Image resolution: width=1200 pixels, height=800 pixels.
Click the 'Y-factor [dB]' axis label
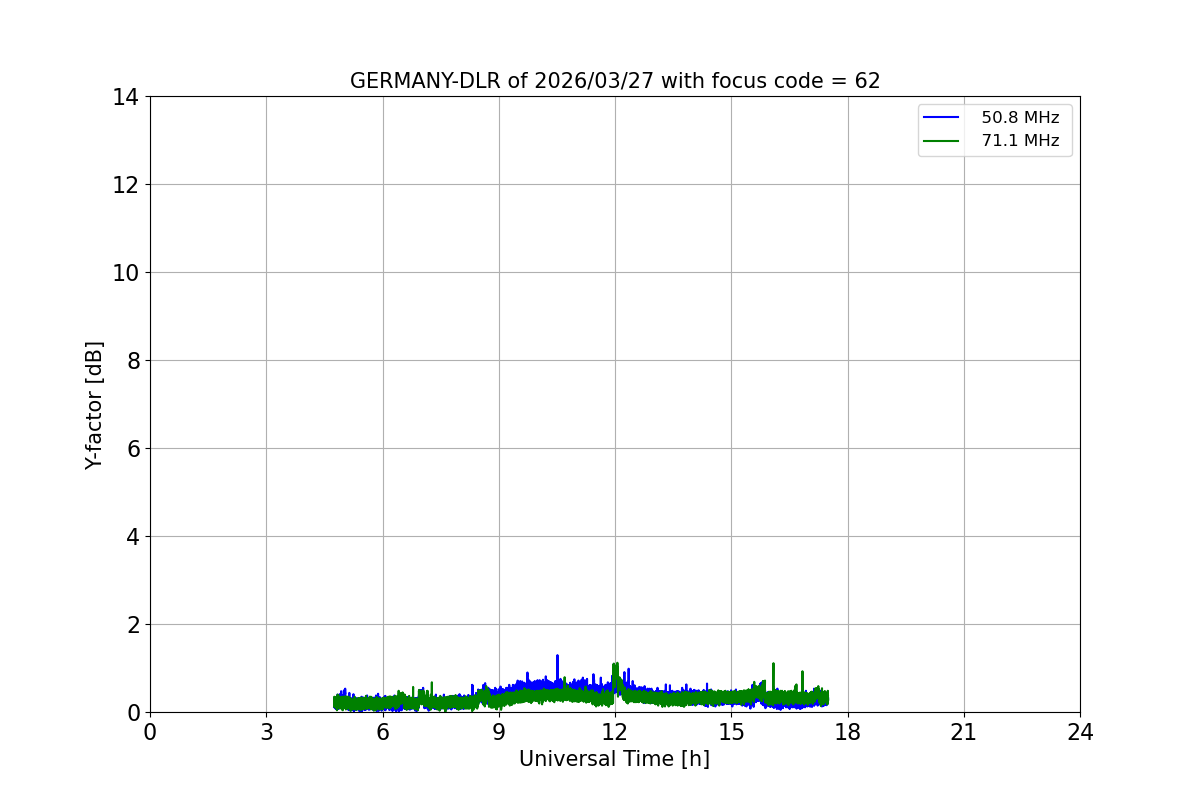(94, 405)
